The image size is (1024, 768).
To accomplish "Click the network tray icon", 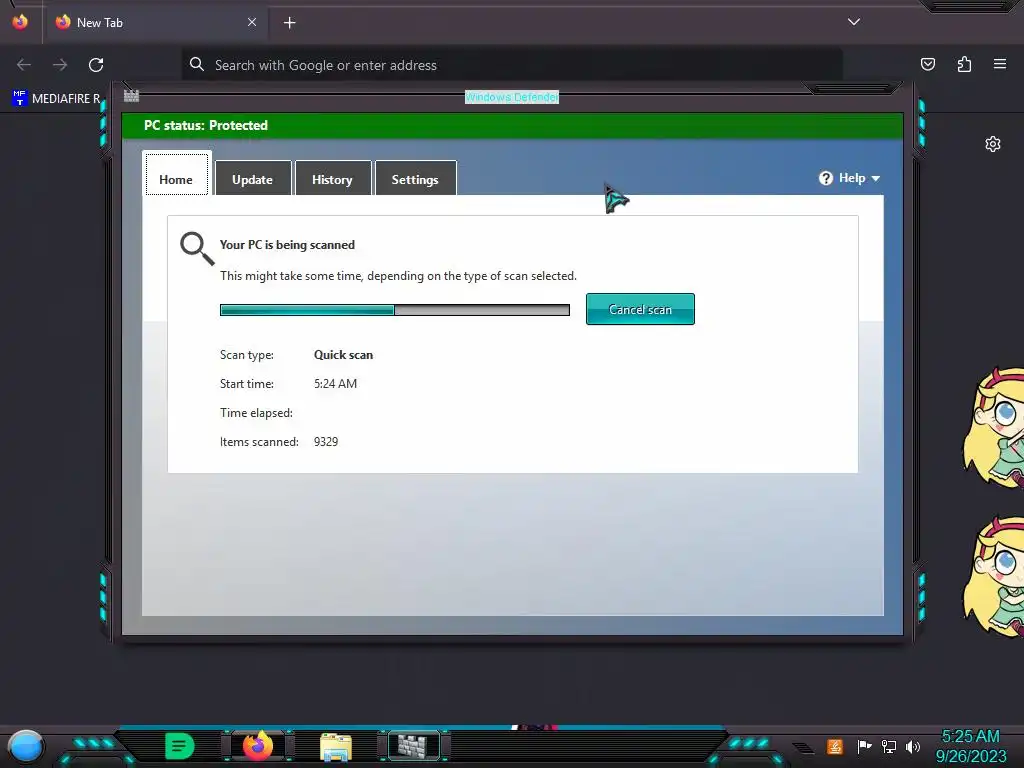I will (889, 746).
